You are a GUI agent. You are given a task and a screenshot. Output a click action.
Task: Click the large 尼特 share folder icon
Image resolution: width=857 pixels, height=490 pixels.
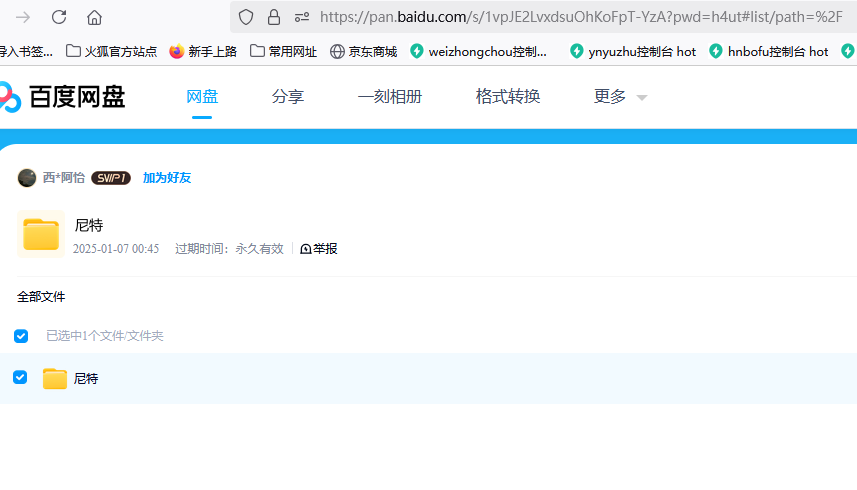coord(41,234)
